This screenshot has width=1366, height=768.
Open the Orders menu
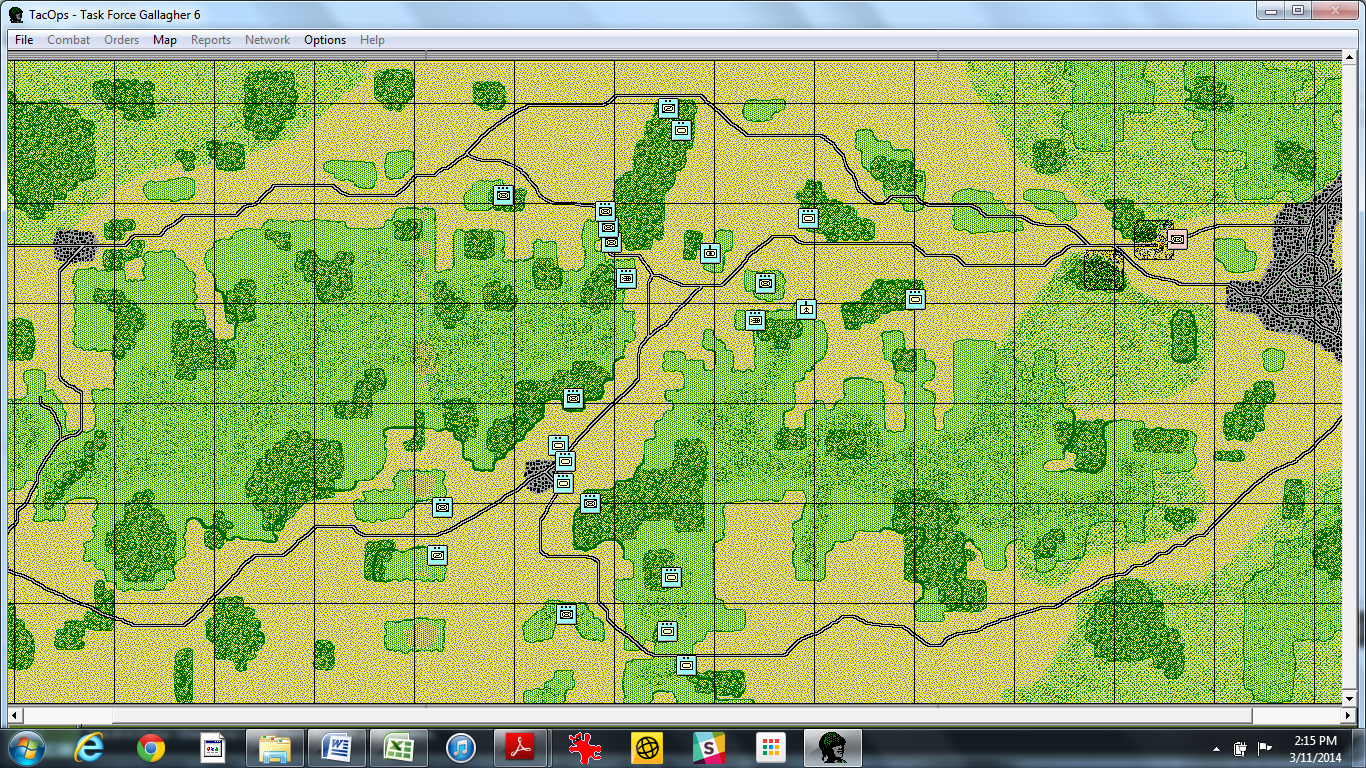pos(121,40)
